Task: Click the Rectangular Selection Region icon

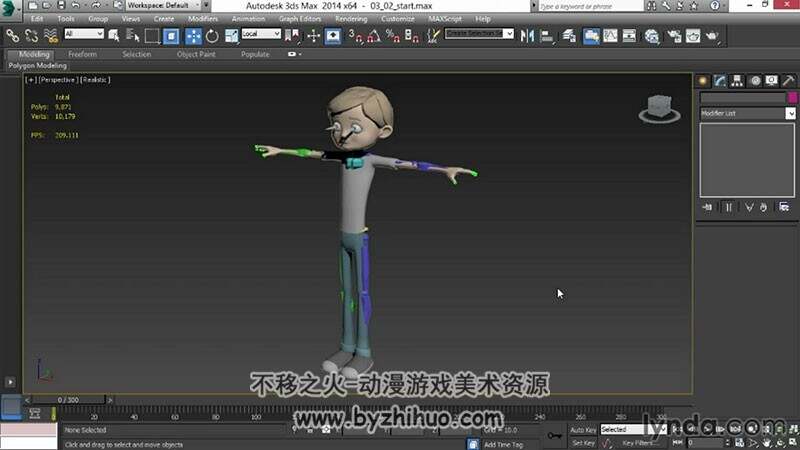Action: coord(152,36)
